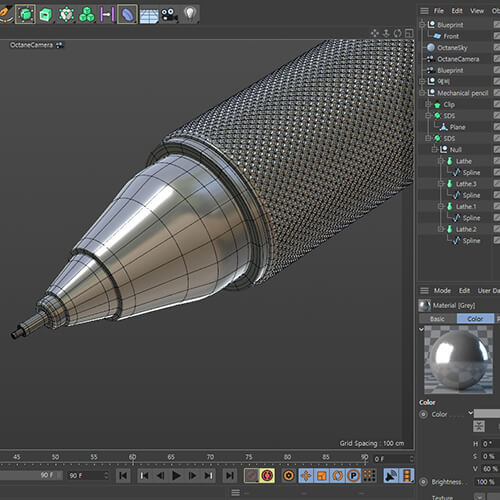Toggle rotation keyframe recording
Image resolution: width=500 pixels, height=500 pixels.
pyautogui.click(x=338, y=476)
